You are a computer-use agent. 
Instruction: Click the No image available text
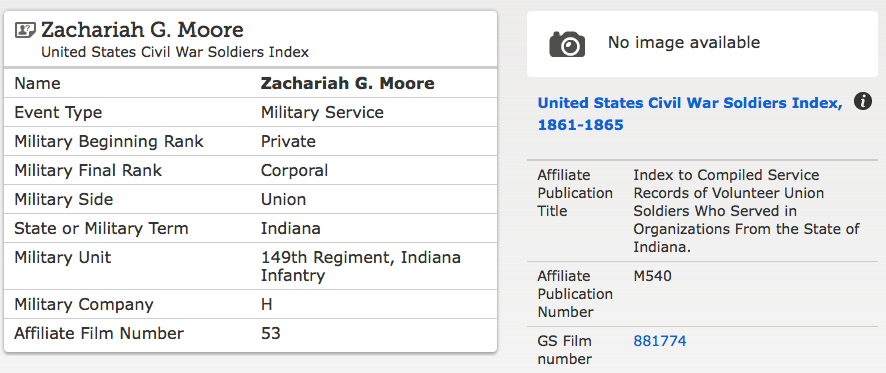[684, 42]
